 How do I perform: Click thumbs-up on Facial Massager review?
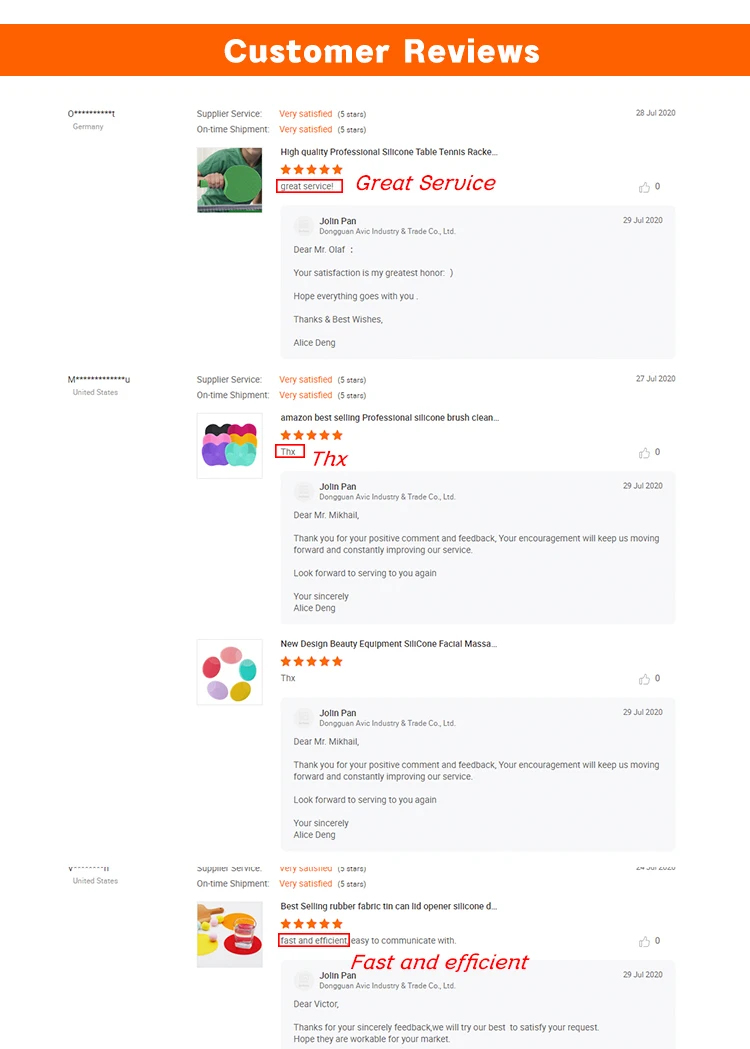click(644, 679)
